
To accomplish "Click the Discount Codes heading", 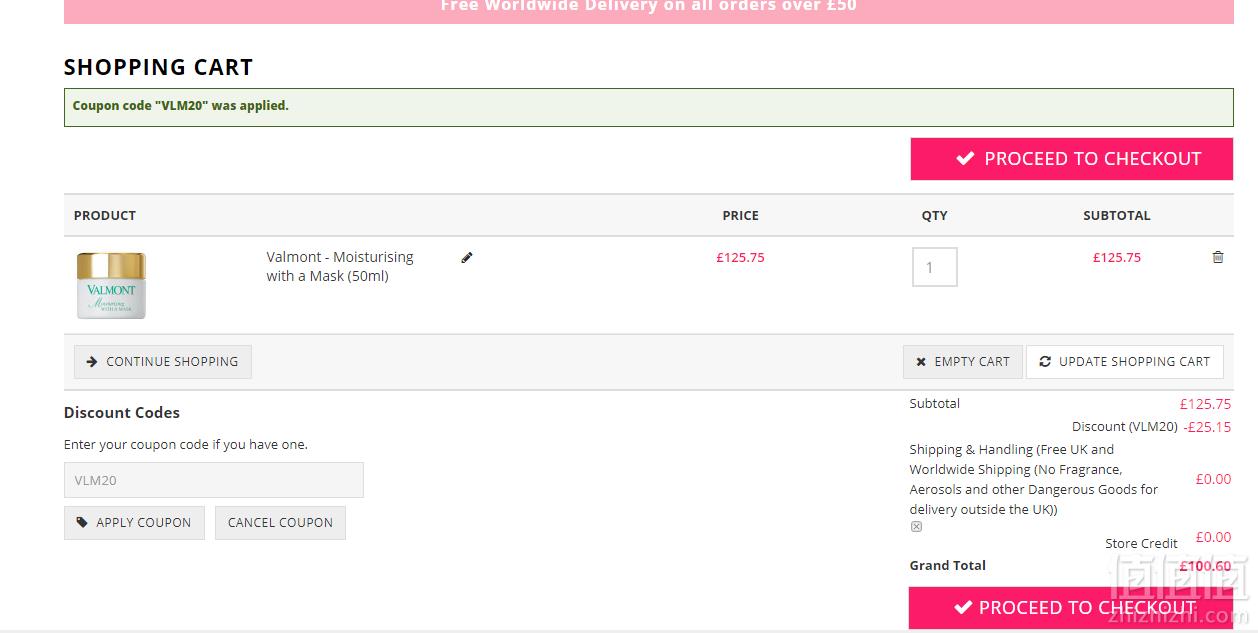I will [122, 412].
